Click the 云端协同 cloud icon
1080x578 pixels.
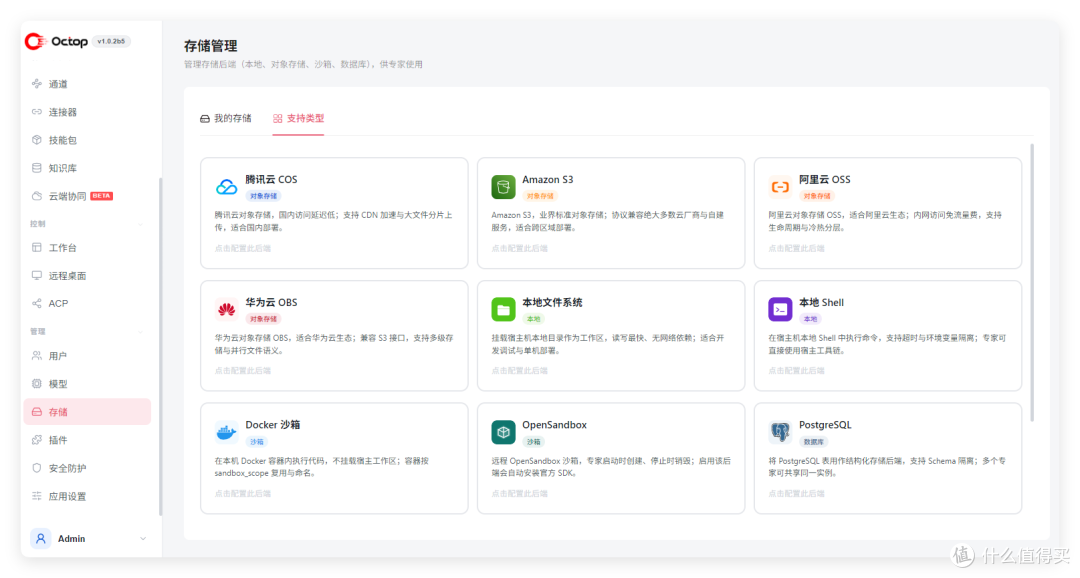coord(37,196)
